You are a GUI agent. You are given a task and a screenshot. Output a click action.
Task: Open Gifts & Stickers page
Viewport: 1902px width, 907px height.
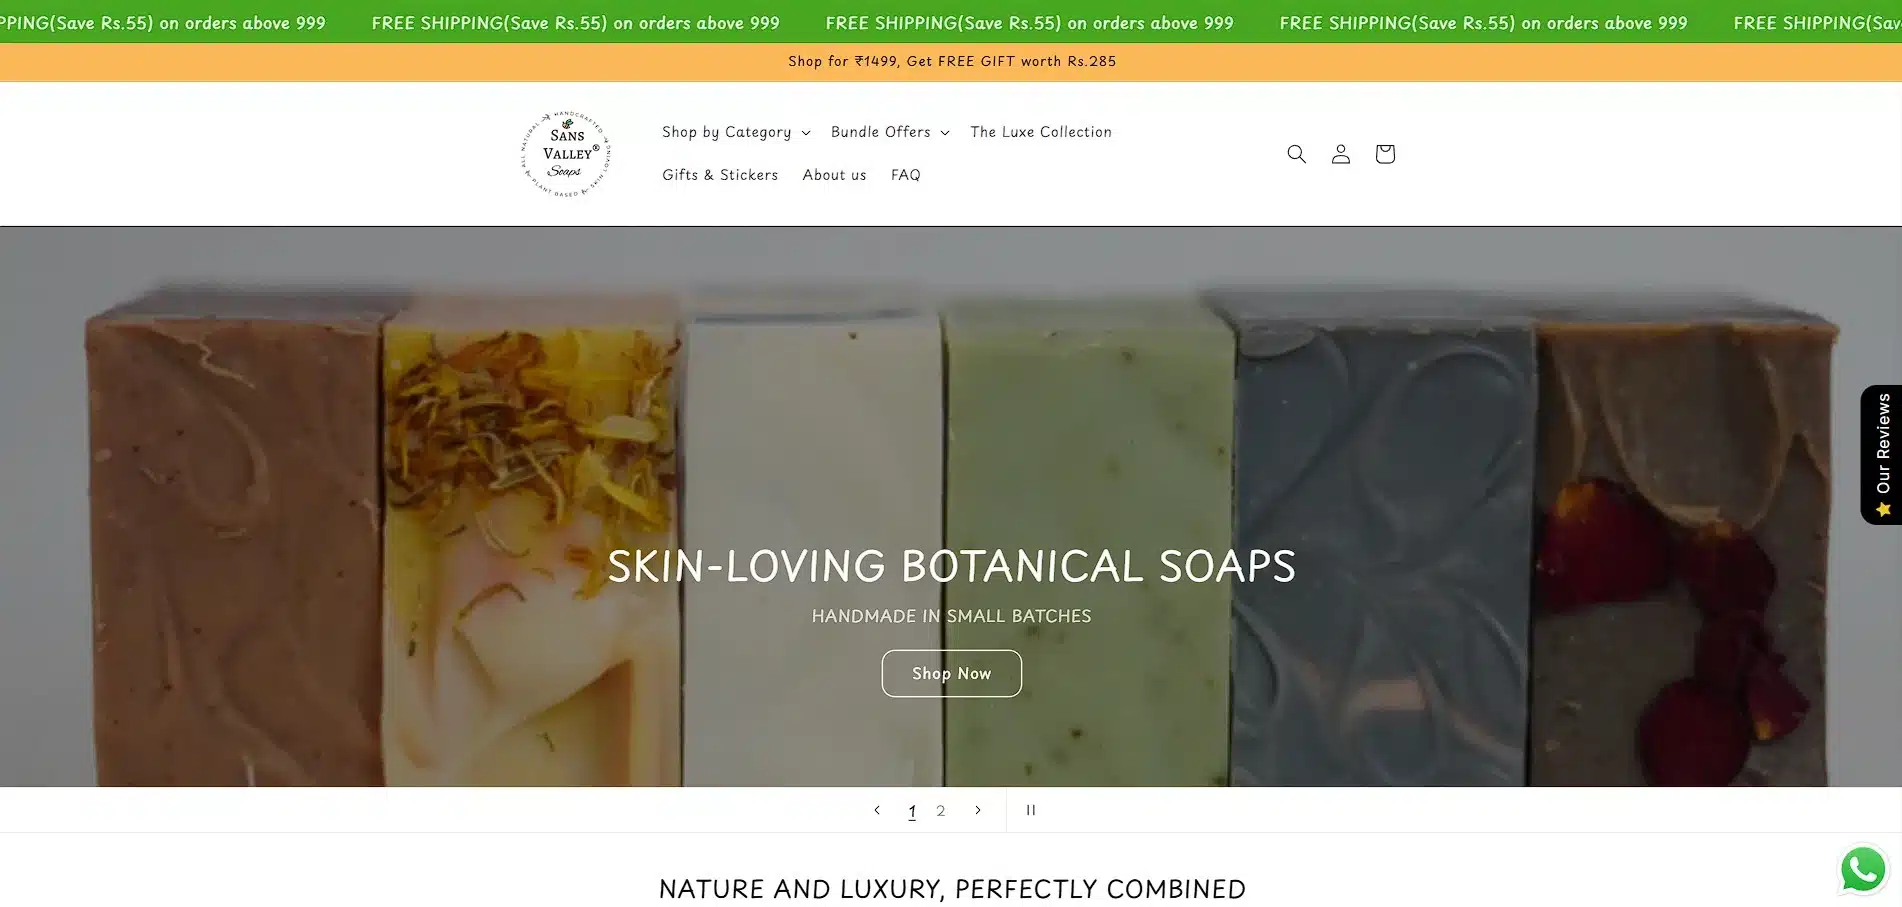click(x=720, y=175)
